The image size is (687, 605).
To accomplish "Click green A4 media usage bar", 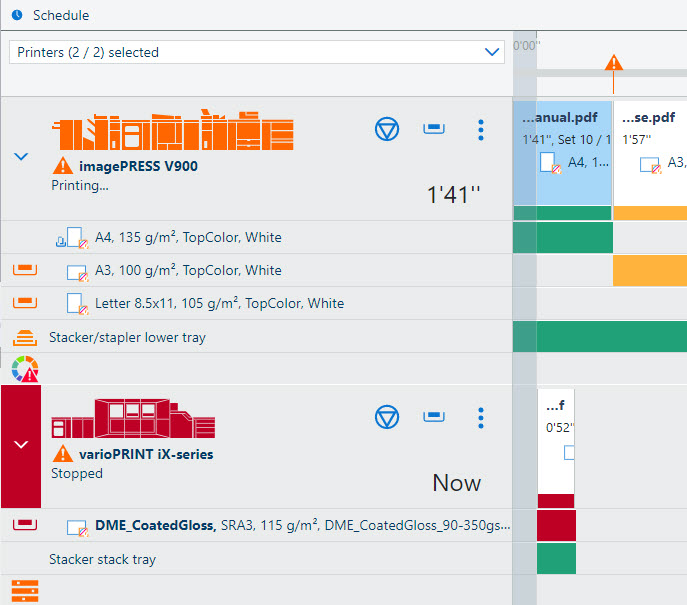I will click(563, 237).
